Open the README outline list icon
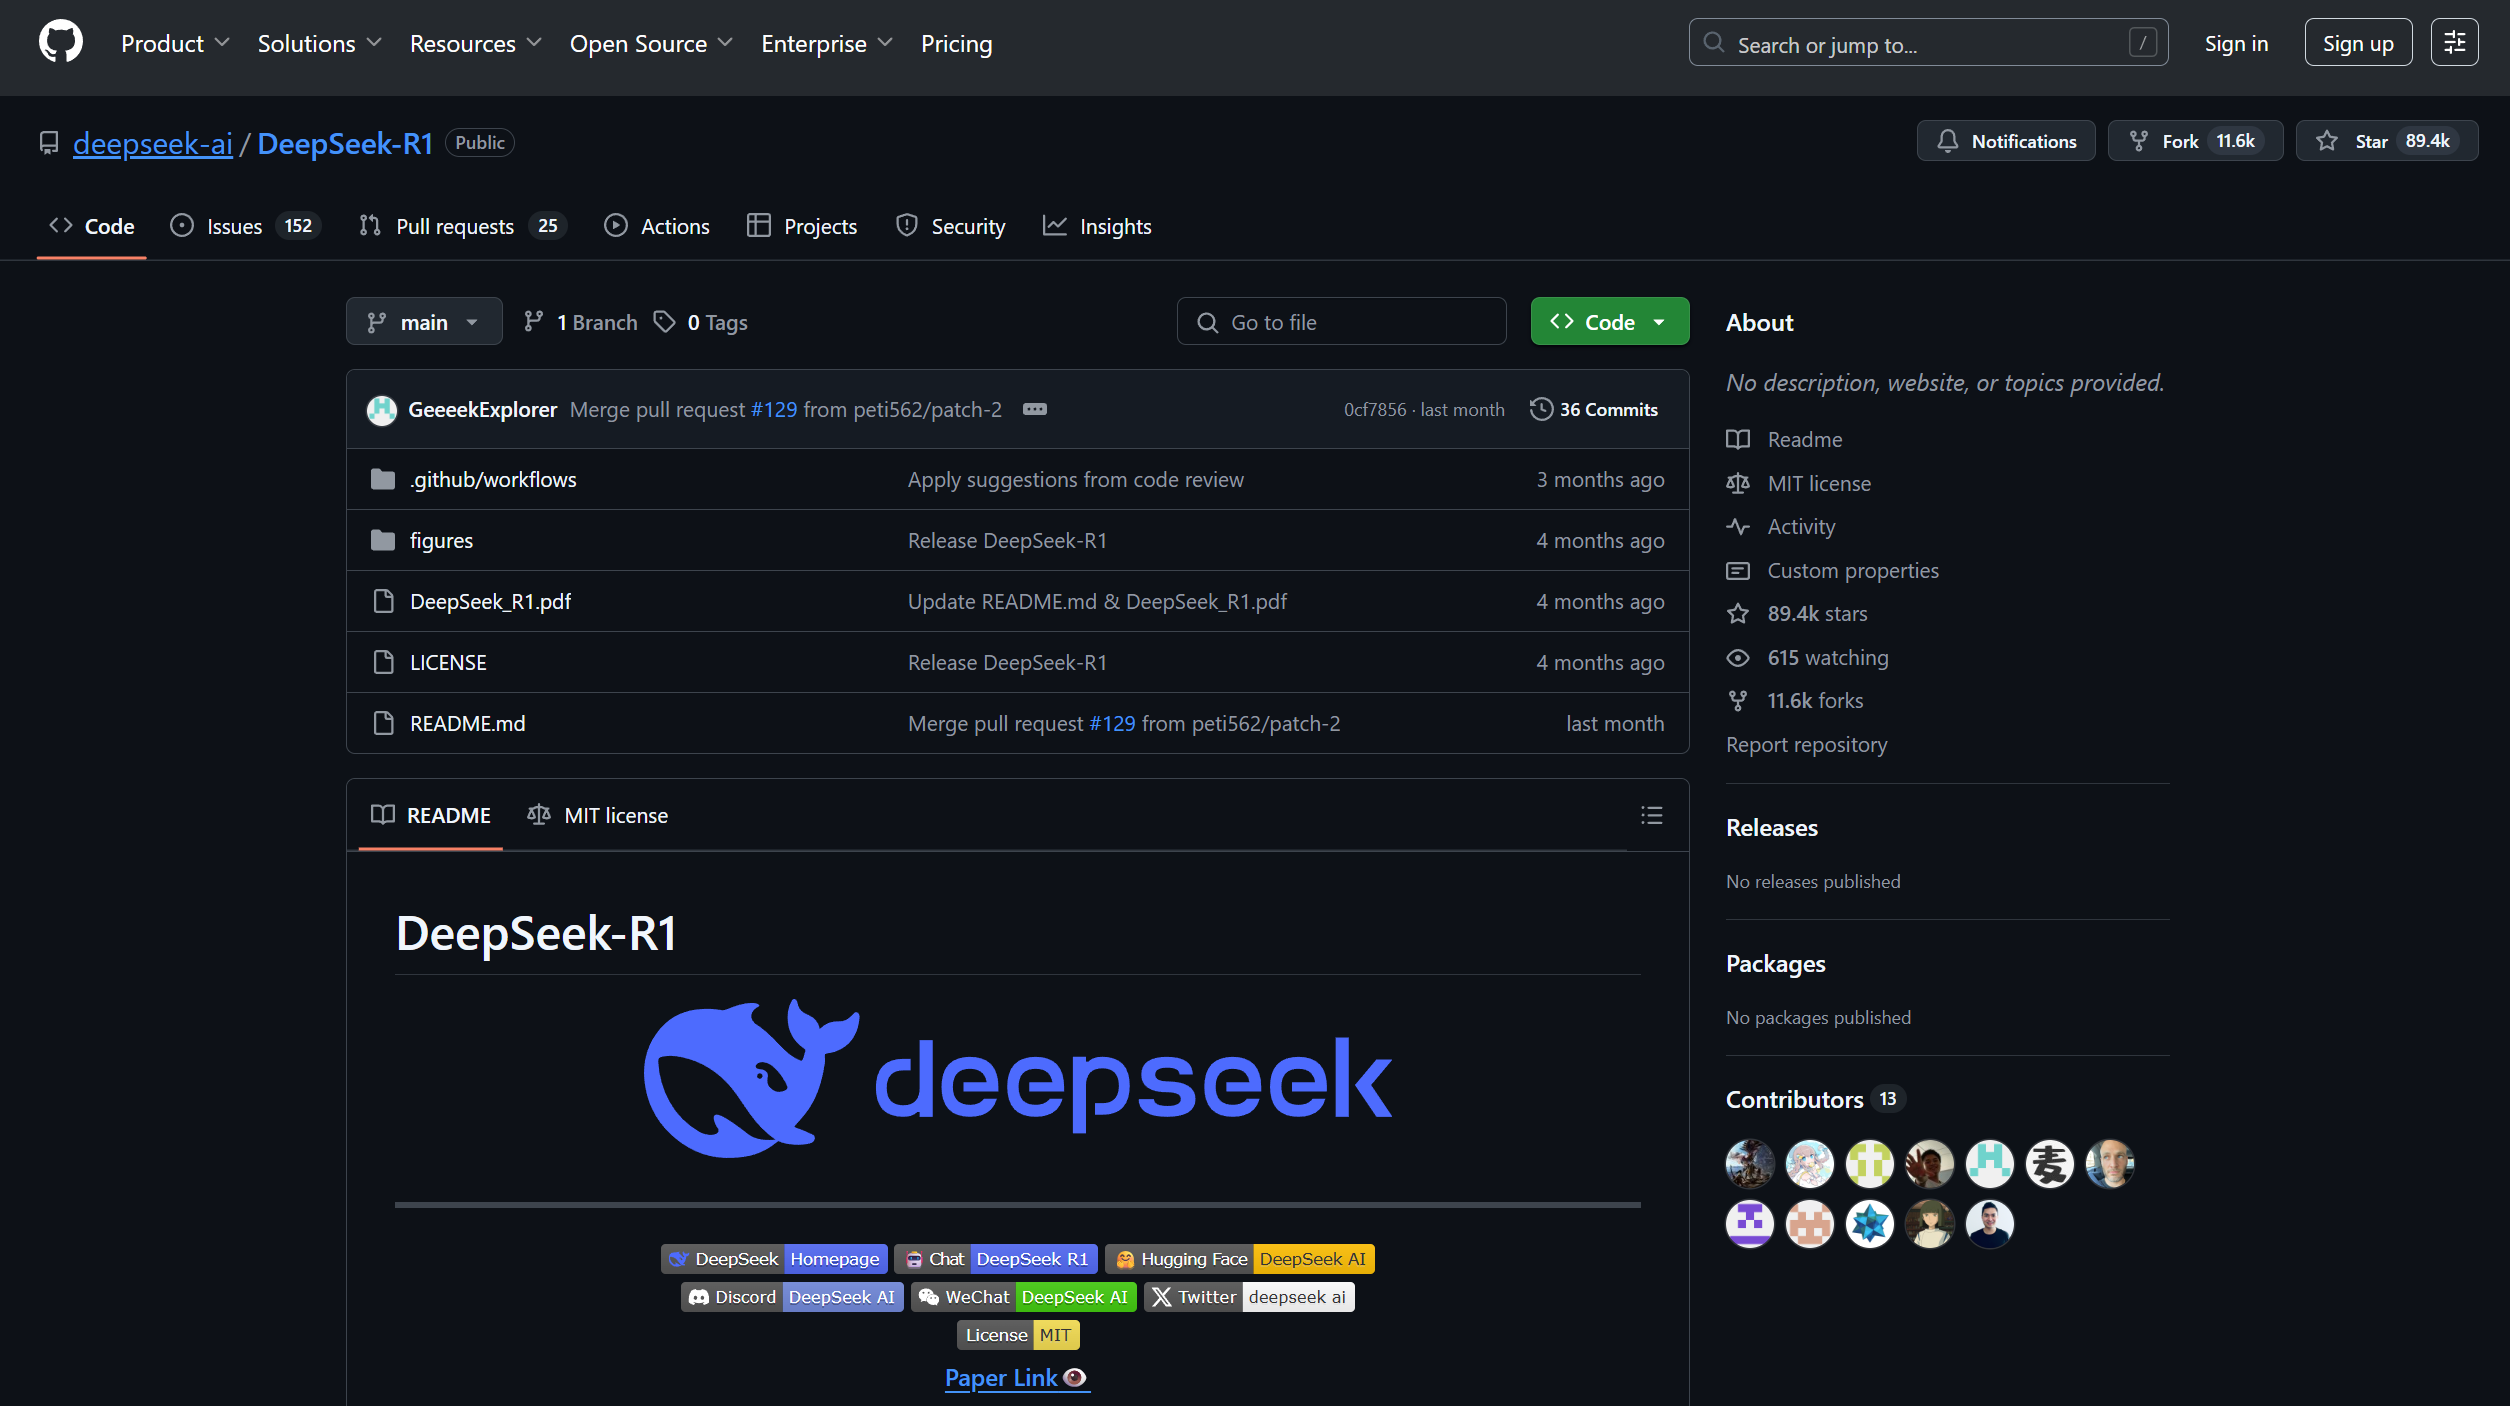This screenshot has height=1406, width=2510. click(1651, 815)
